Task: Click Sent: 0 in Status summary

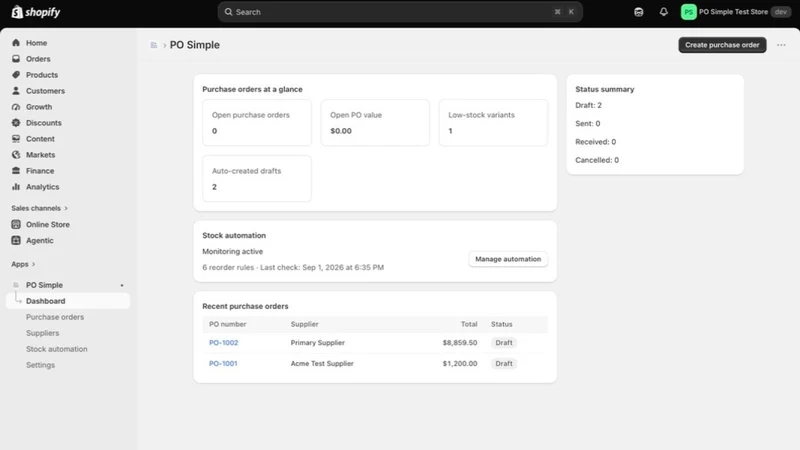Action: click(587, 123)
